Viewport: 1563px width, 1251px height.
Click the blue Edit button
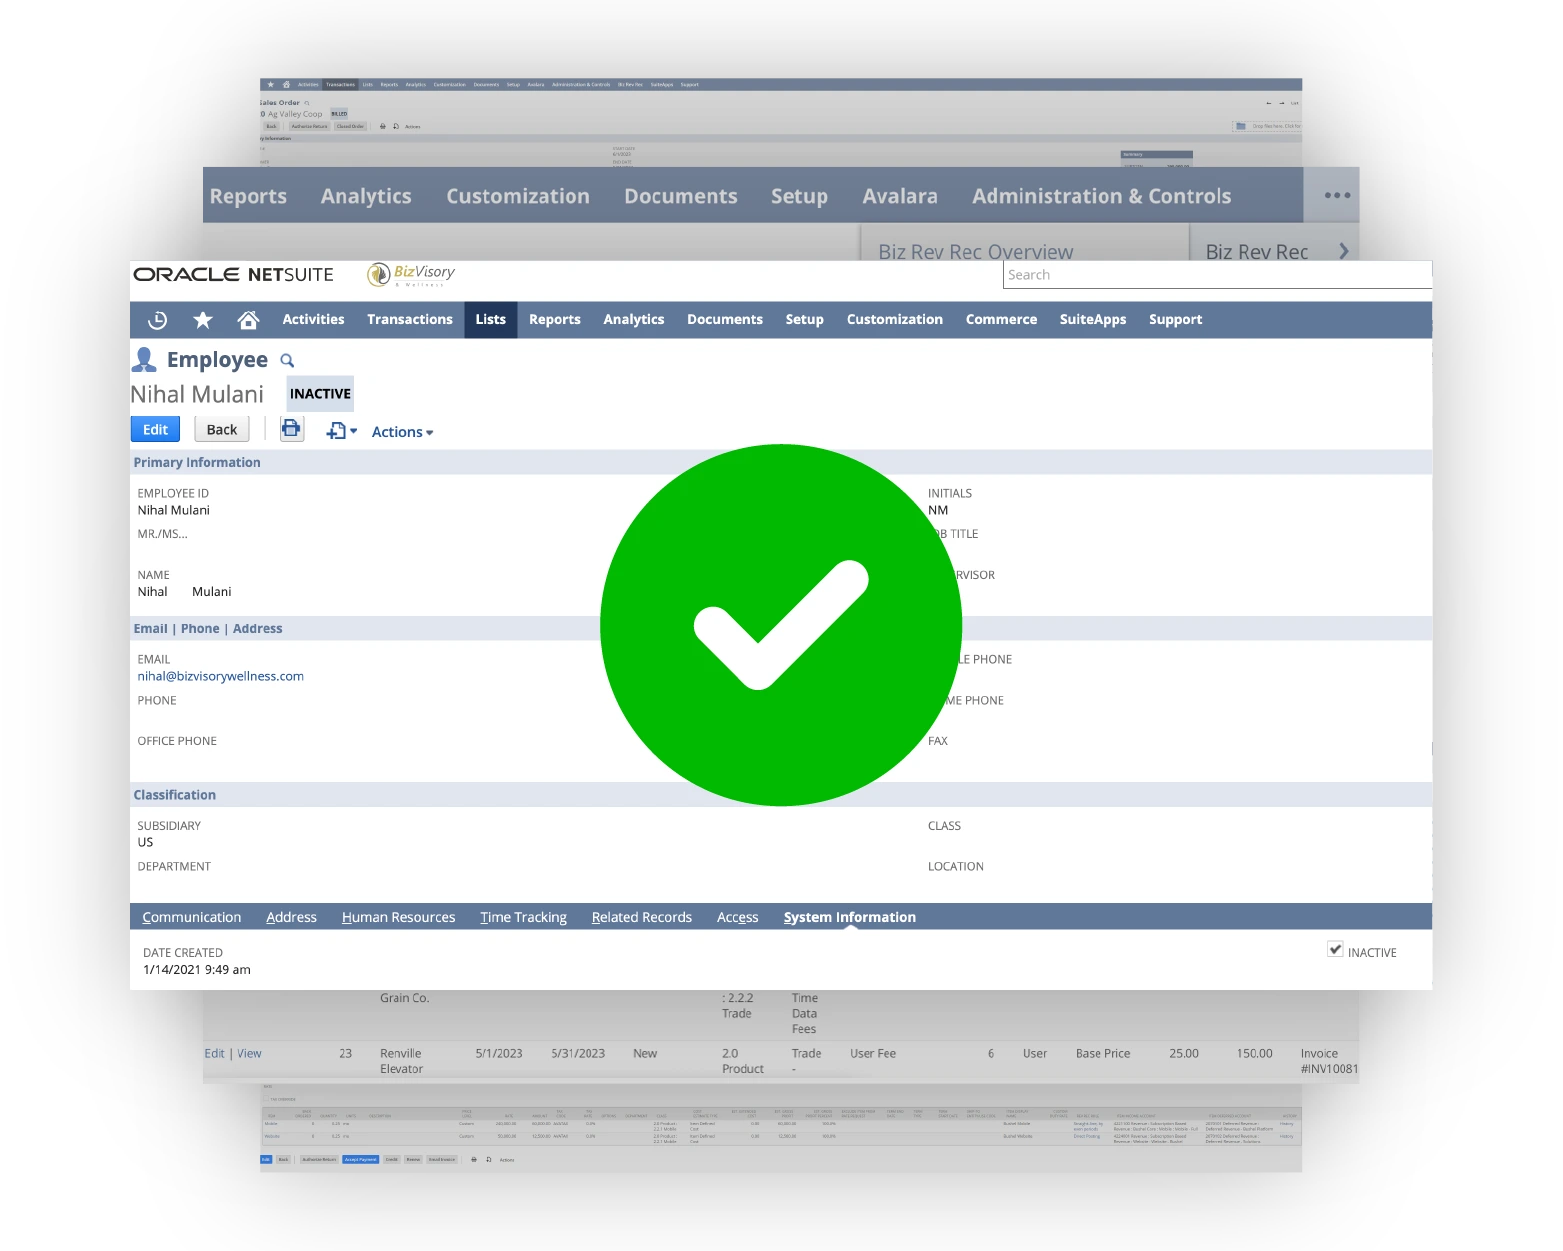click(155, 429)
